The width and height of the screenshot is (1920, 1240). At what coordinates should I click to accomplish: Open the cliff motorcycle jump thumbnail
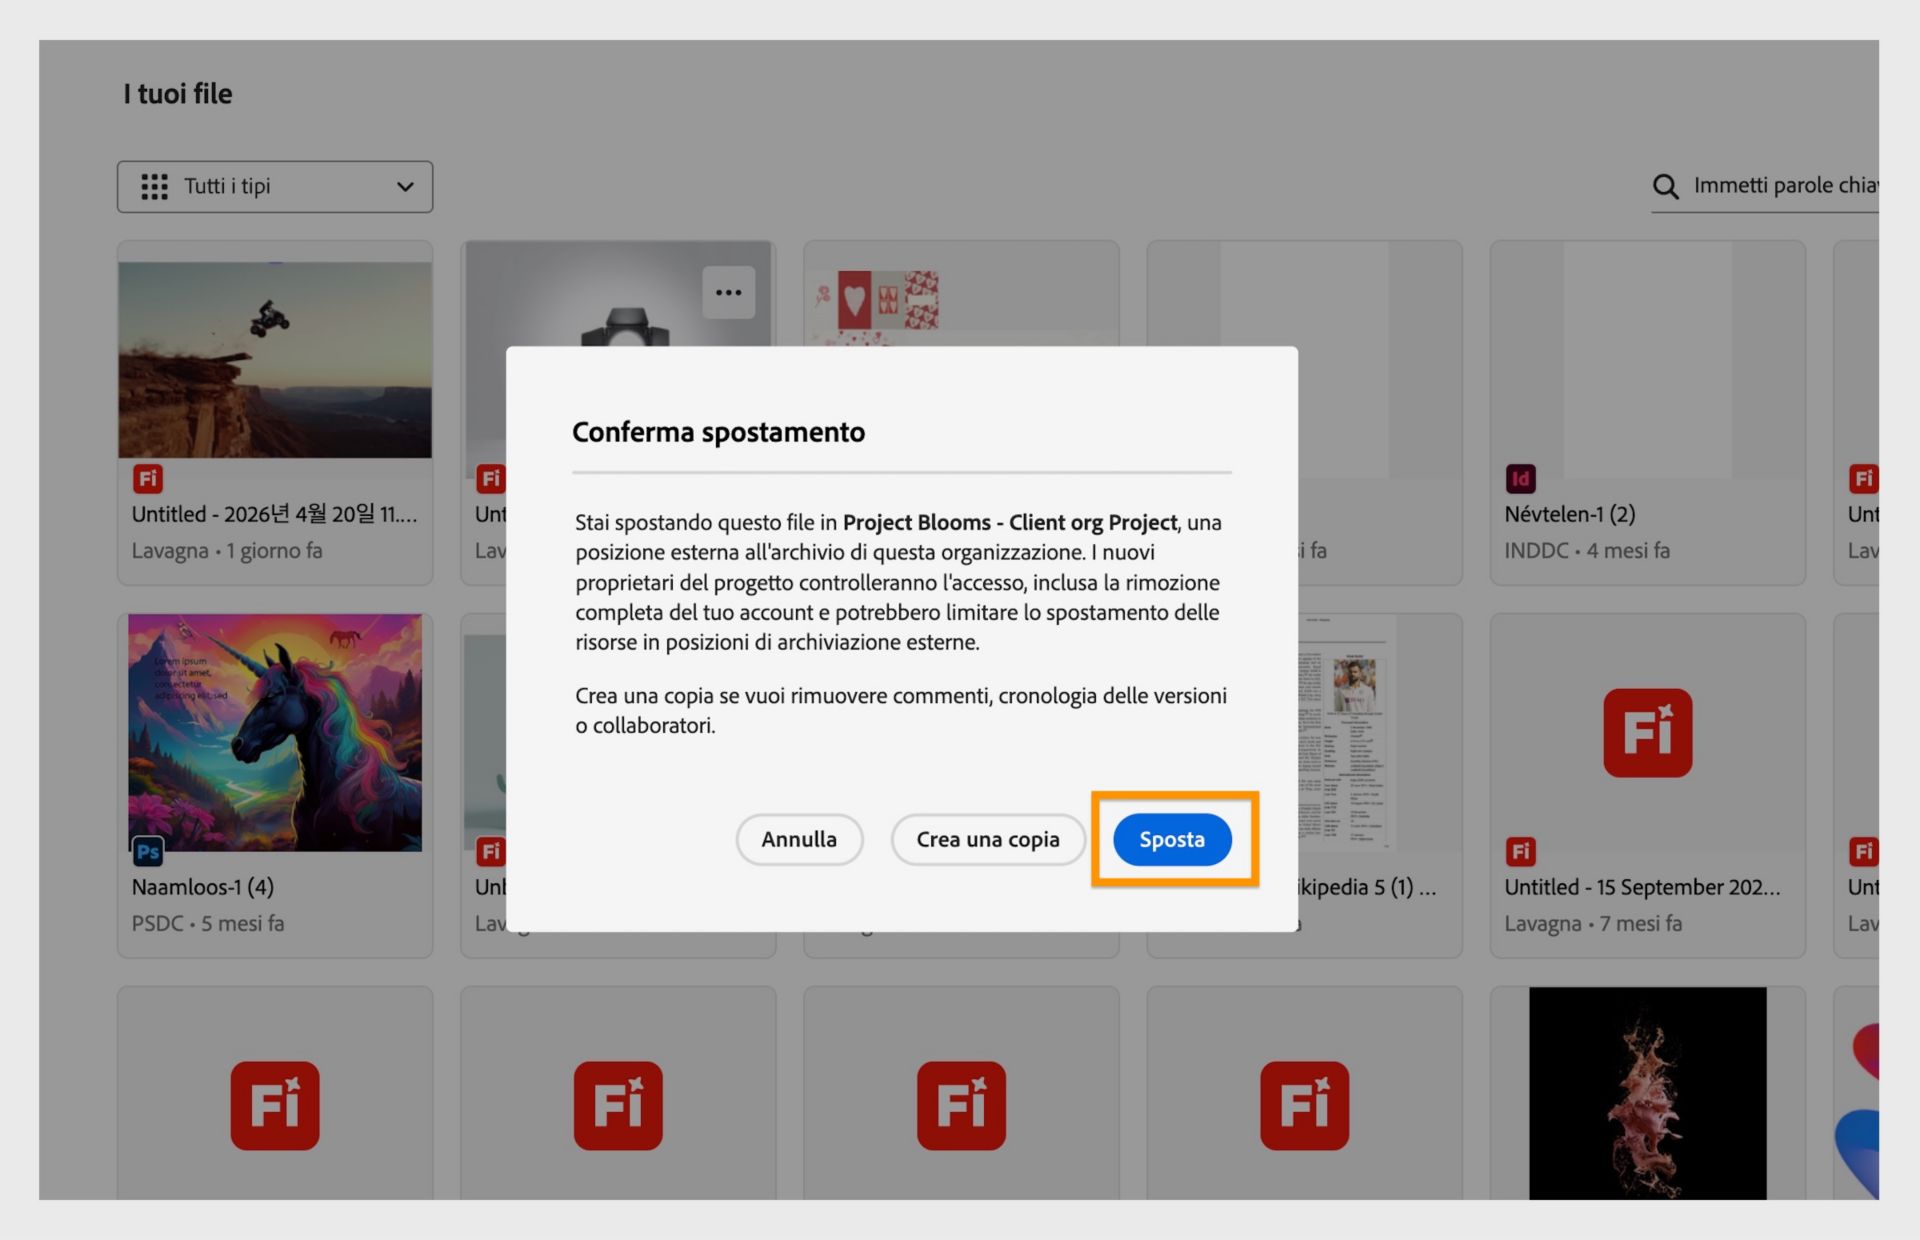[x=275, y=360]
